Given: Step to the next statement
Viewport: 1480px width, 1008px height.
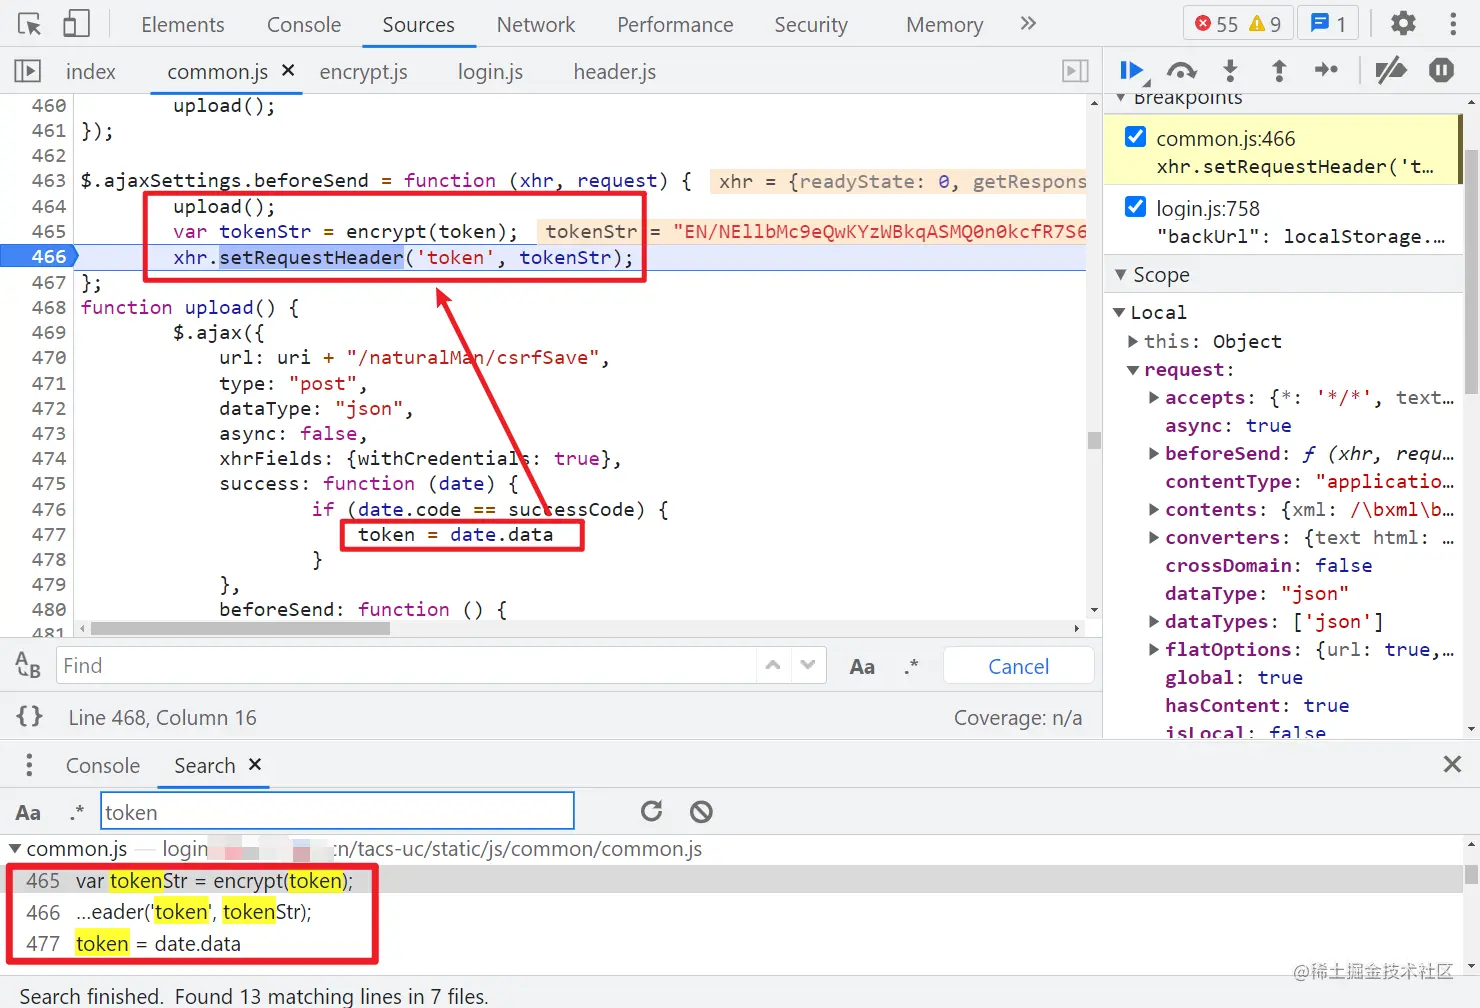Looking at the screenshot, I should click(1326, 70).
